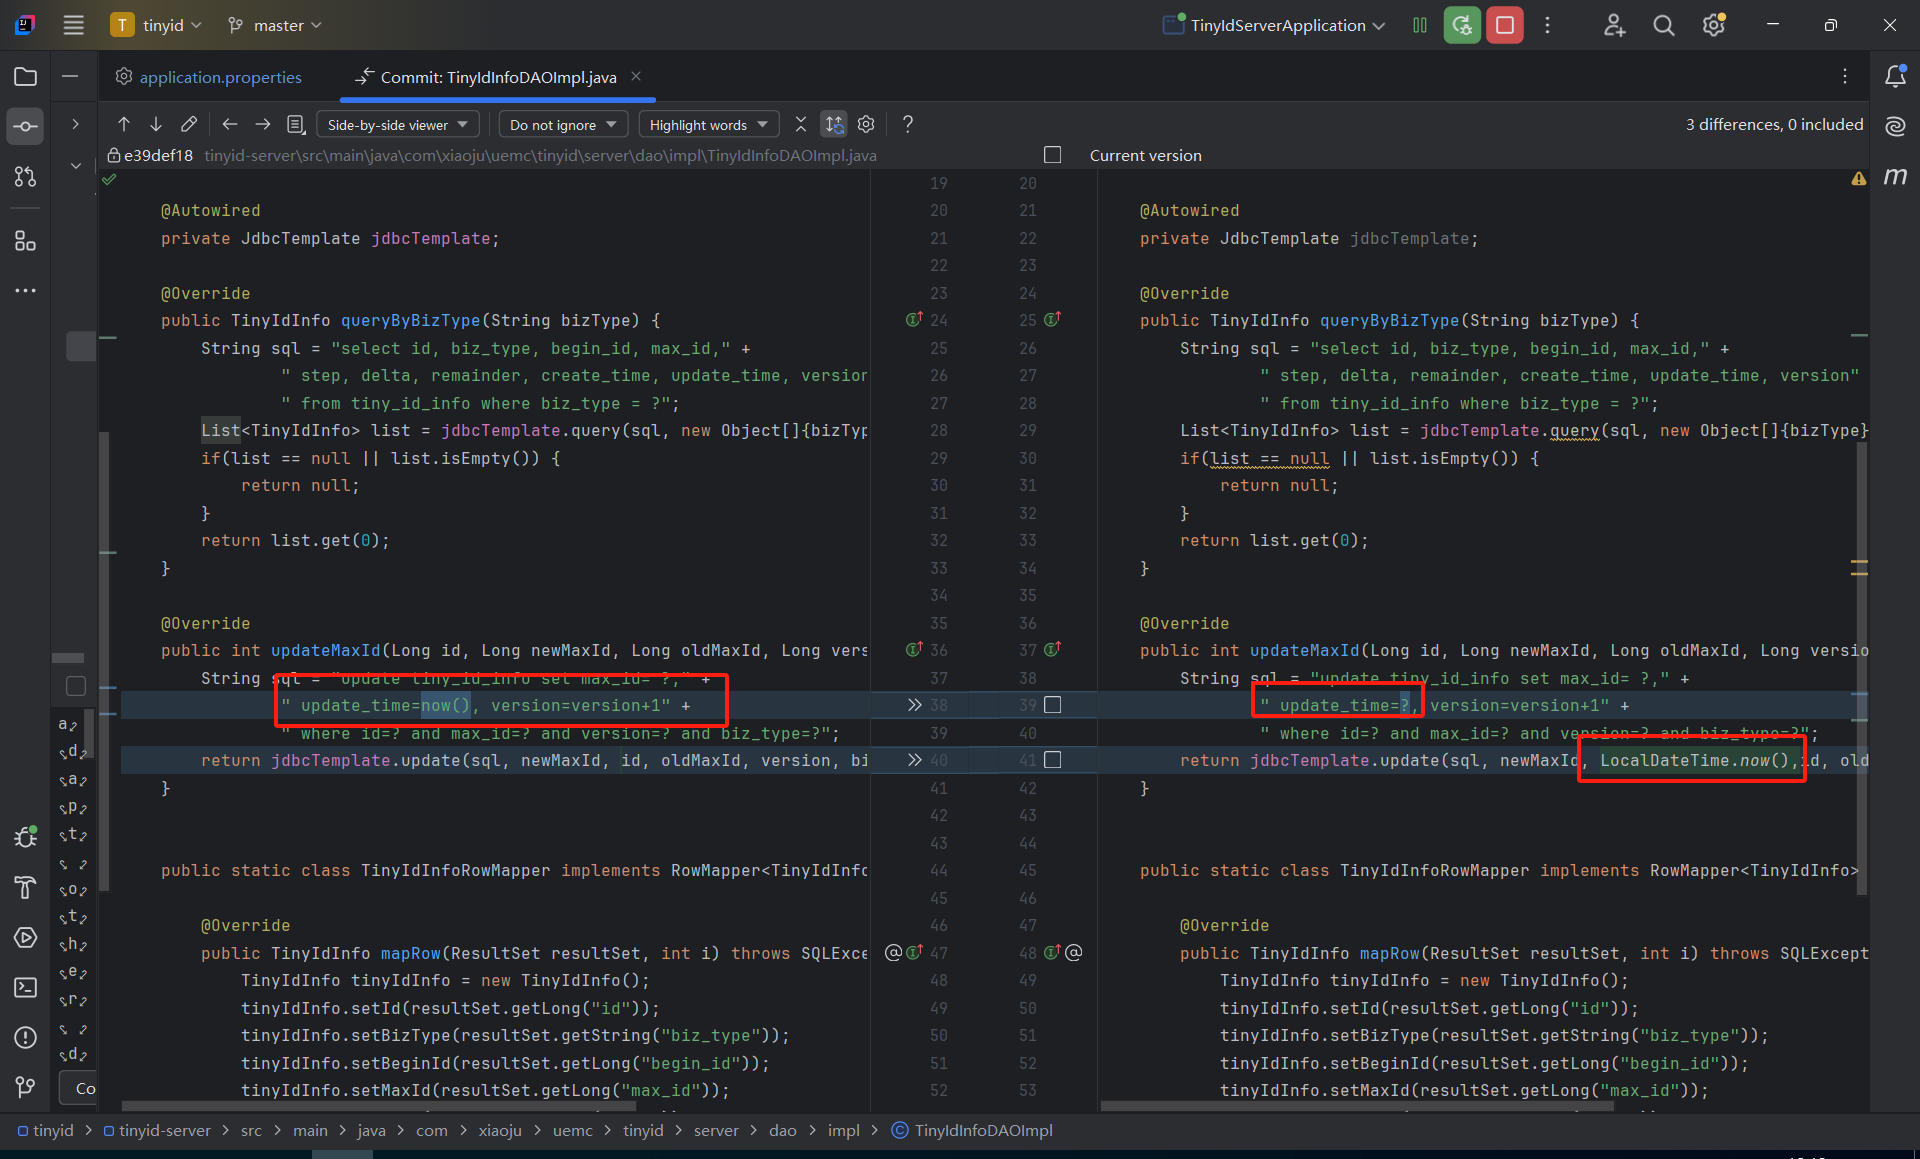Image resolution: width=1920 pixels, height=1159 pixels.
Task: Open Side-by-side viewer dropdown
Action: (x=397, y=125)
